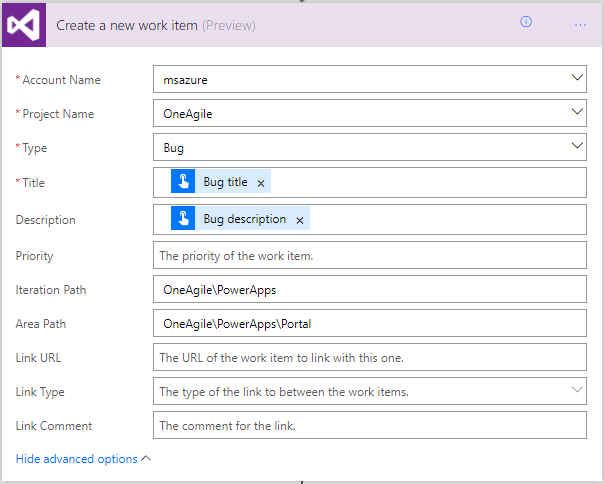604x484 pixels.
Task: Remove the Bug title token
Action: coord(261,183)
